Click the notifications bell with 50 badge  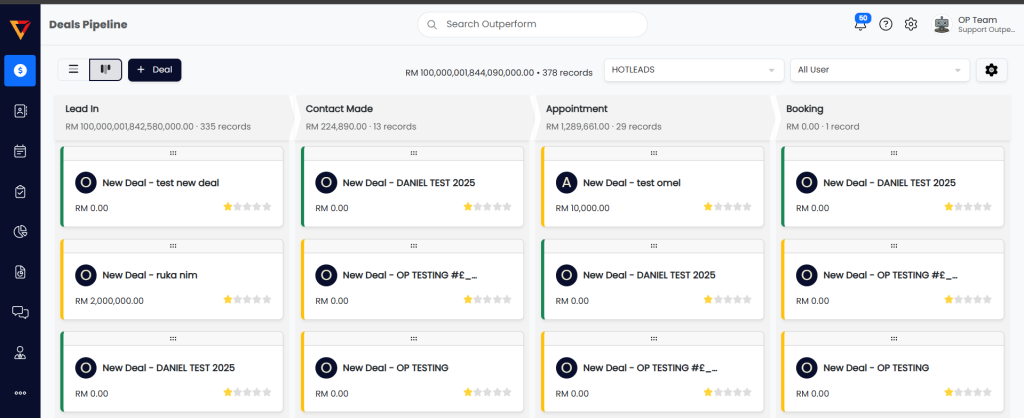[860, 25]
